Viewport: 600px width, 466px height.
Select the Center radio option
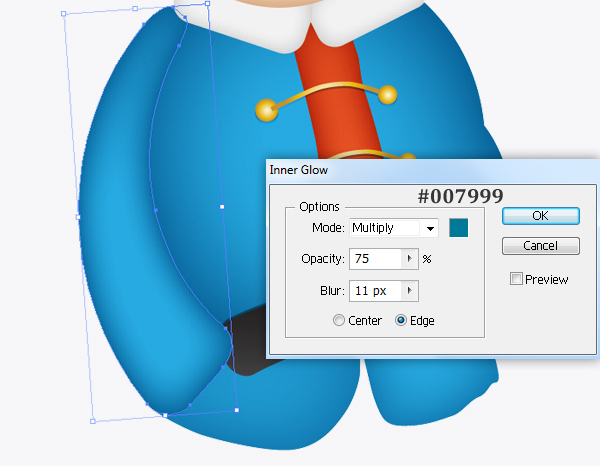tap(339, 320)
